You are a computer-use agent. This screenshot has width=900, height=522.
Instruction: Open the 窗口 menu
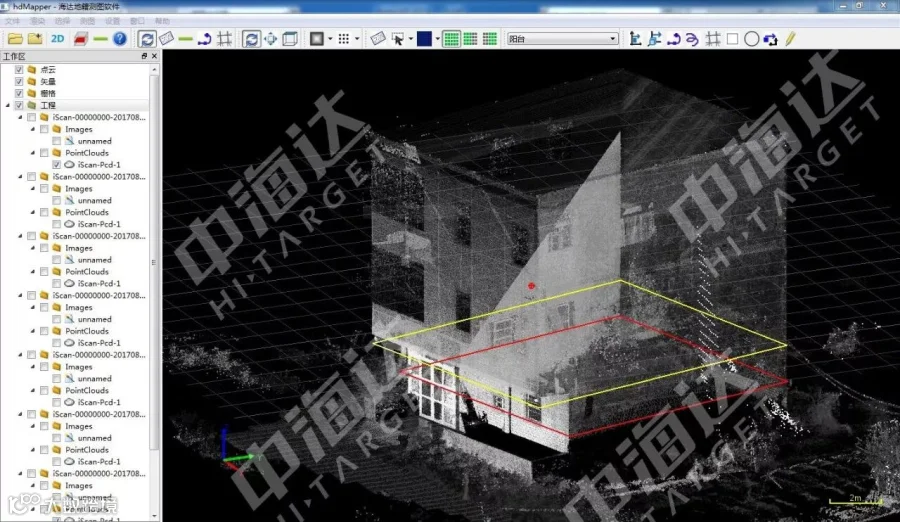point(137,21)
